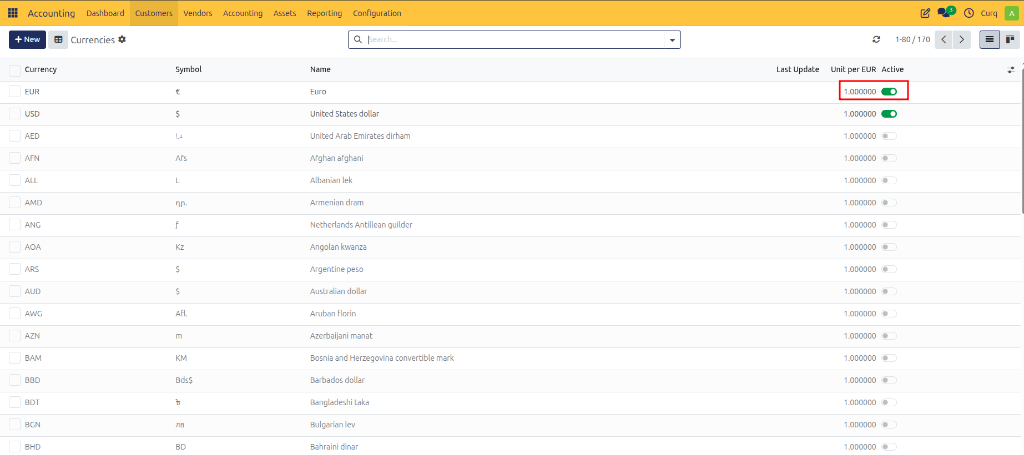The height and width of the screenshot is (455, 1024).
Task: Go to next page of records
Action: (x=961, y=40)
